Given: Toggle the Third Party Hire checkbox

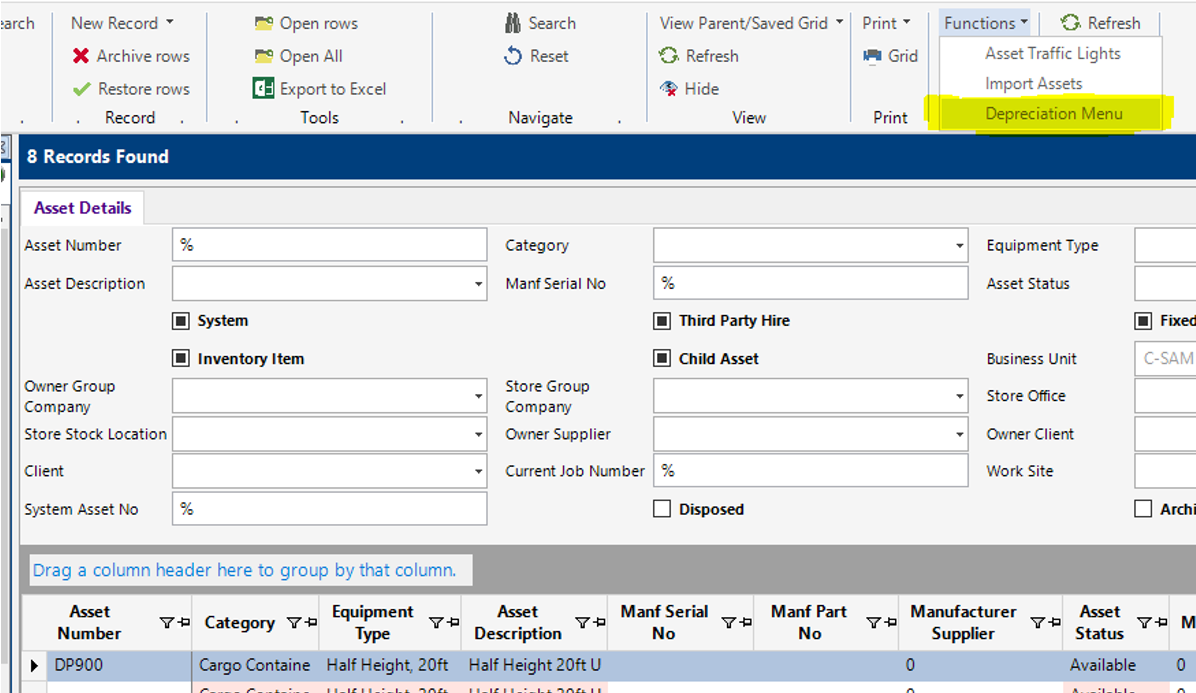Looking at the screenshot, I should 662,321.
